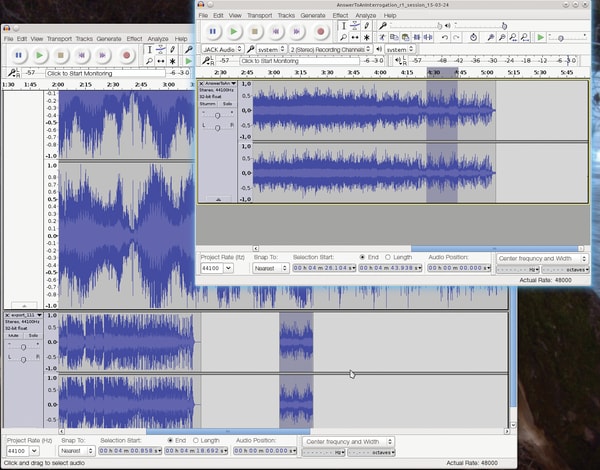Select the Zoom tool in front window
Viewport: 600px width, 470px height.
click(x=343, y=37)
